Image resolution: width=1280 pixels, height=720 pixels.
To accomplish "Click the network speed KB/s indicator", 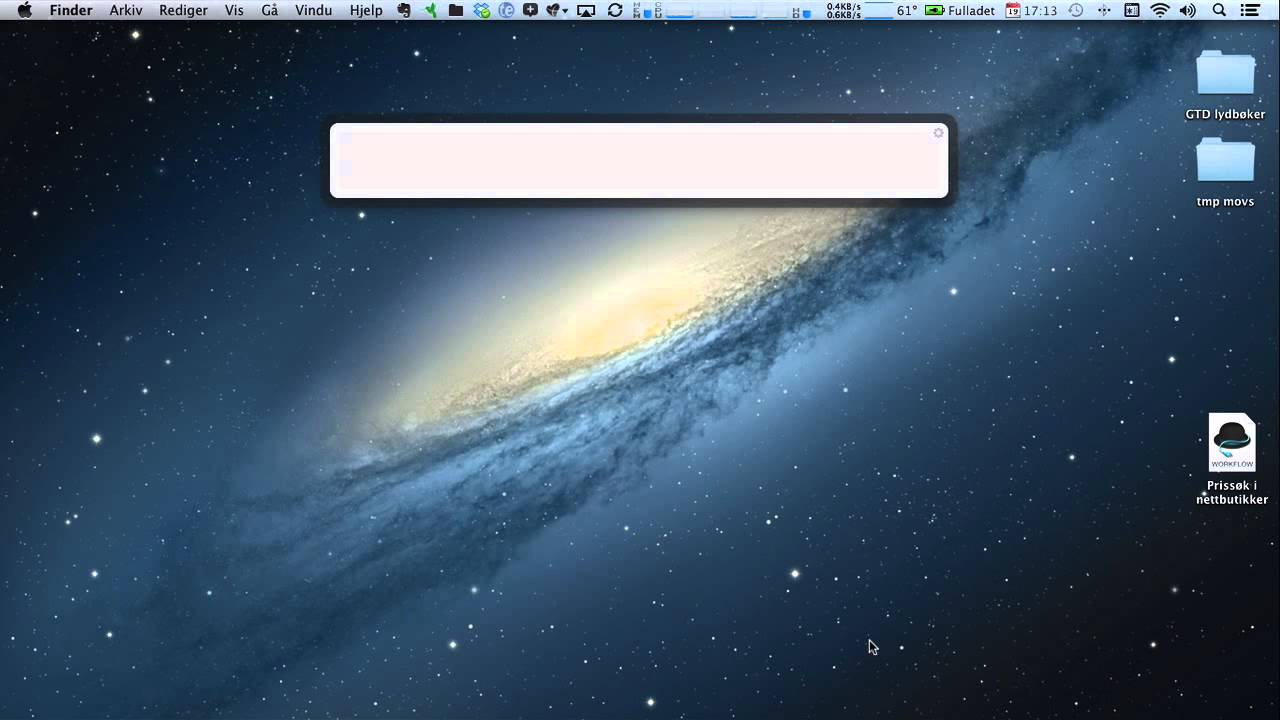I will [844, 10].
